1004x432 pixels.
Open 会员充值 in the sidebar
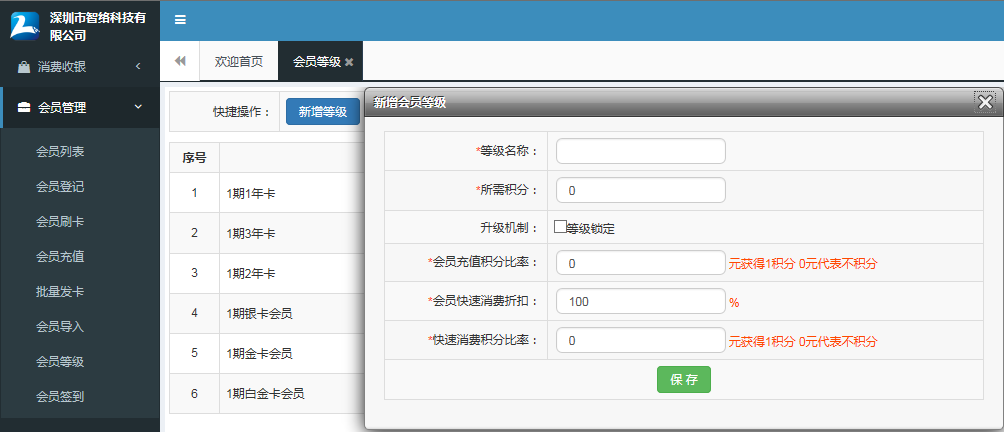click(60, 257)
